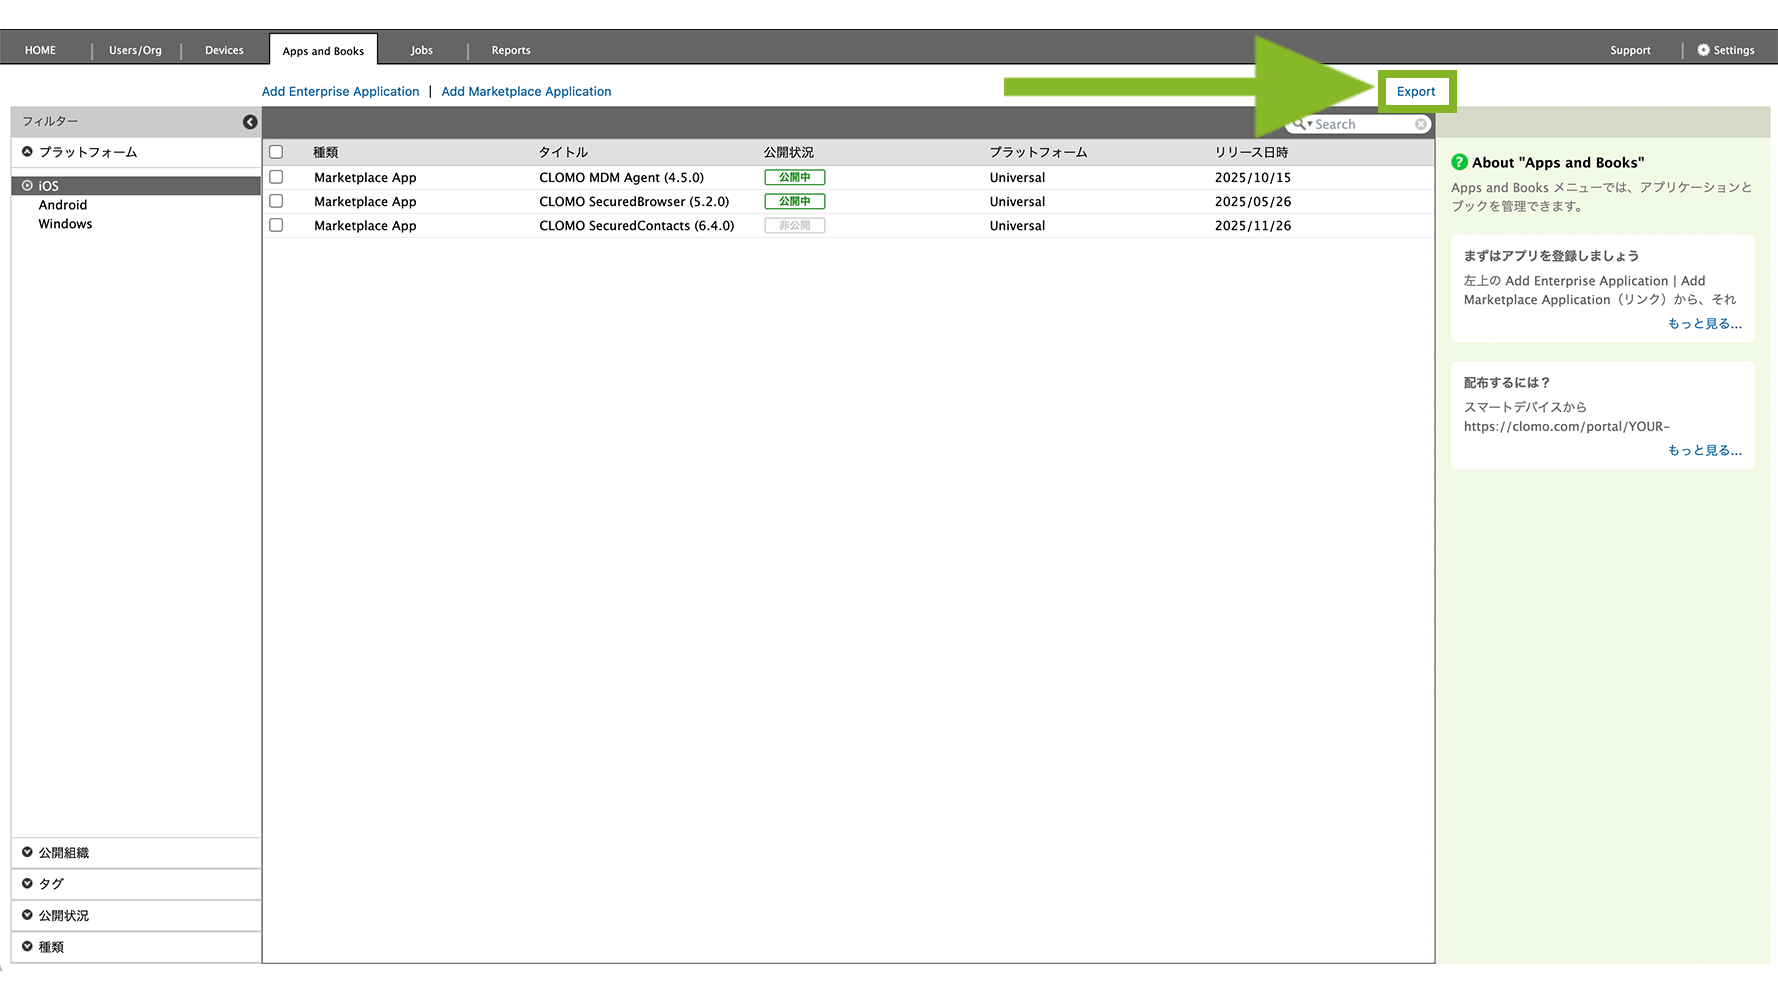Viewport: 1778px width, 1000px height.
Task: Clear search field with X icon
Action: point(1421,124)
